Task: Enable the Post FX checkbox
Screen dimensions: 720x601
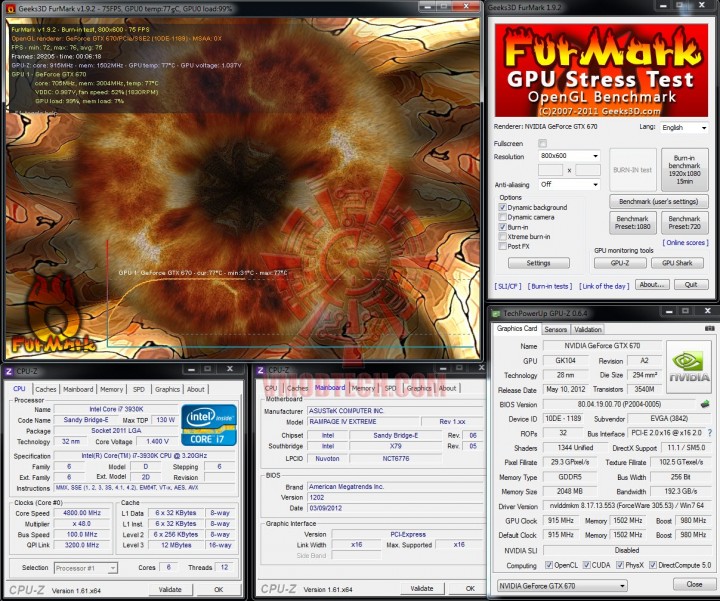Action: pyautogui.click(x=502, y=246)
